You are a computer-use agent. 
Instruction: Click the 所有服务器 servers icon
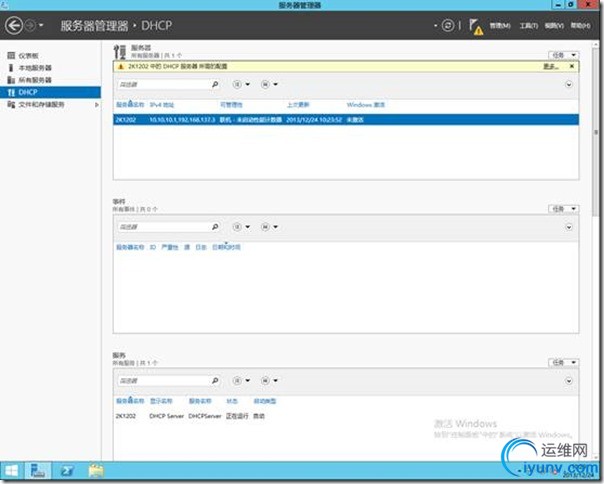11,80
